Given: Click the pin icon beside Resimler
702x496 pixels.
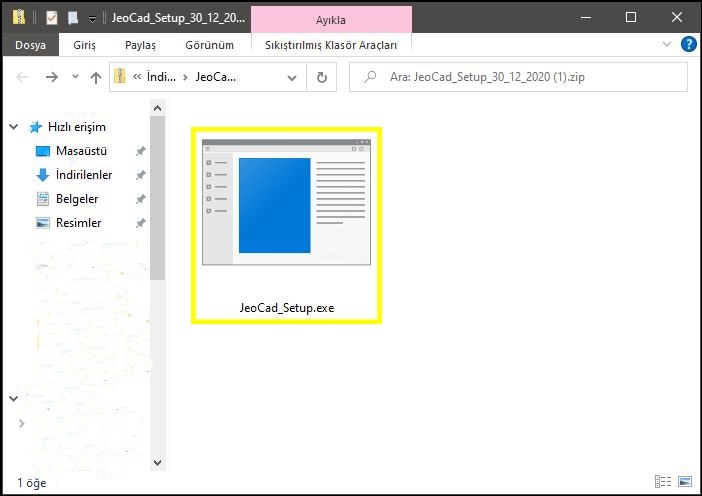Looking at the screenshot, I should click(x=141, y=223).
